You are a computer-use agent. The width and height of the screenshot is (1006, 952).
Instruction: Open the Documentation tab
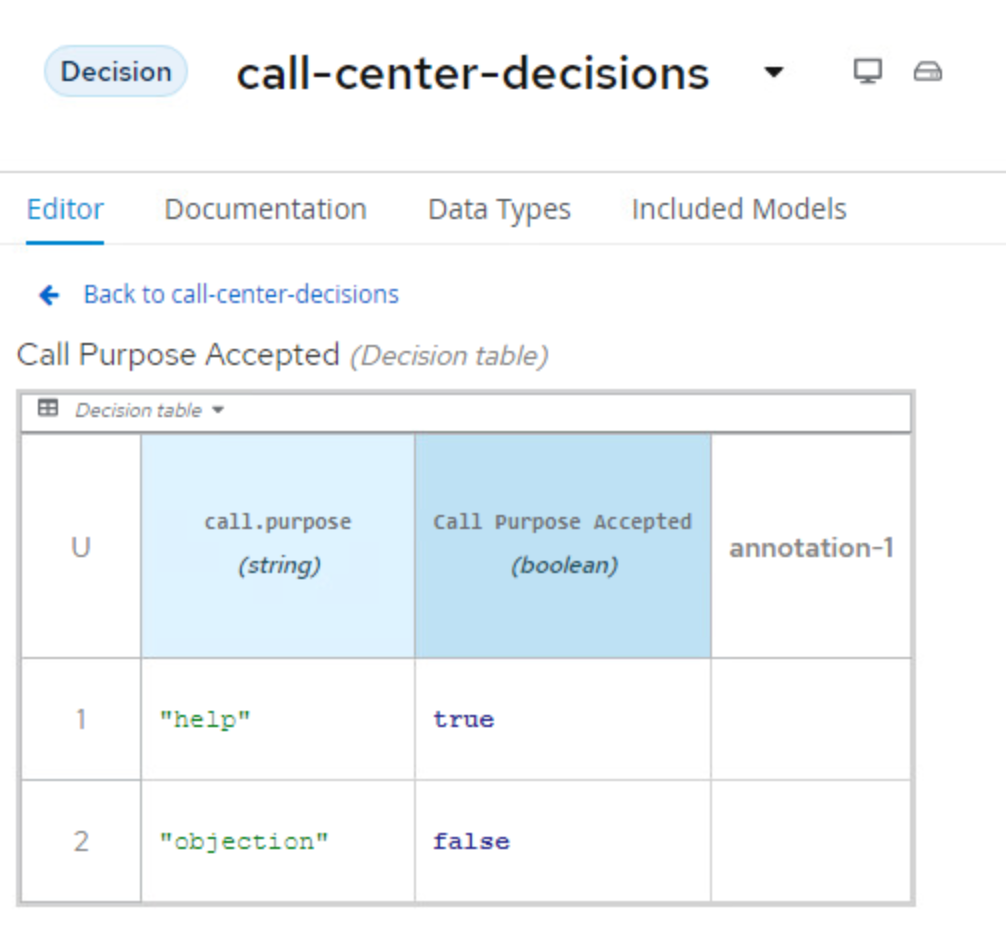click(266, 209)
